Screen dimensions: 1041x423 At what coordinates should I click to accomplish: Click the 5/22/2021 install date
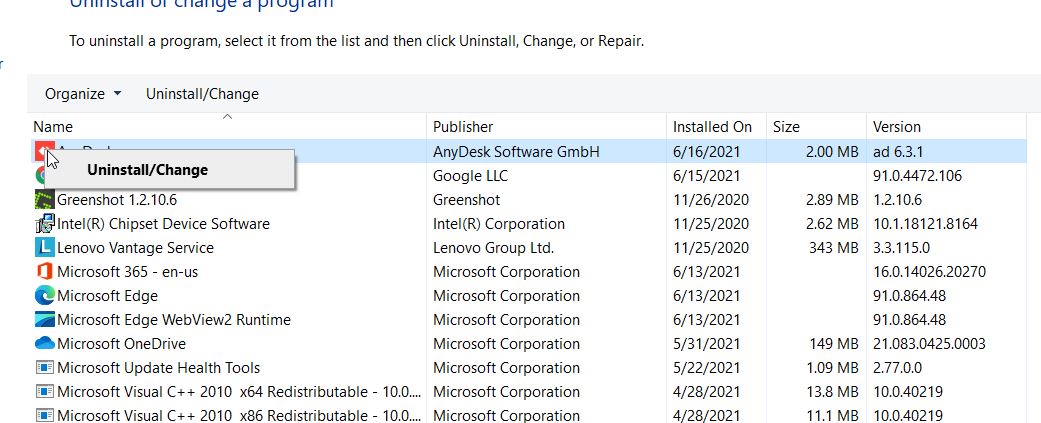[706, 367]
